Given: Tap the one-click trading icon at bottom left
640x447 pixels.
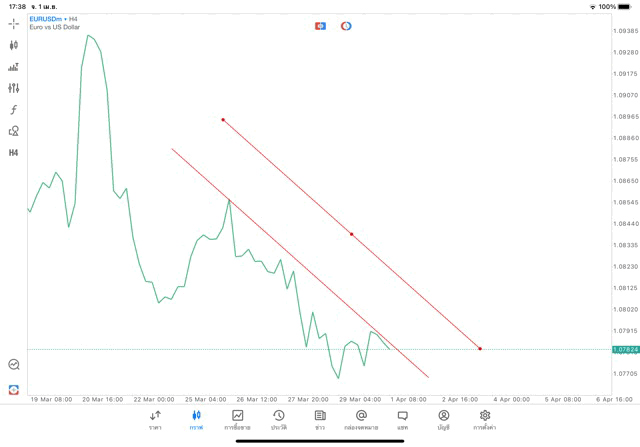Looking at the screenshot, I should coord(14,389).
